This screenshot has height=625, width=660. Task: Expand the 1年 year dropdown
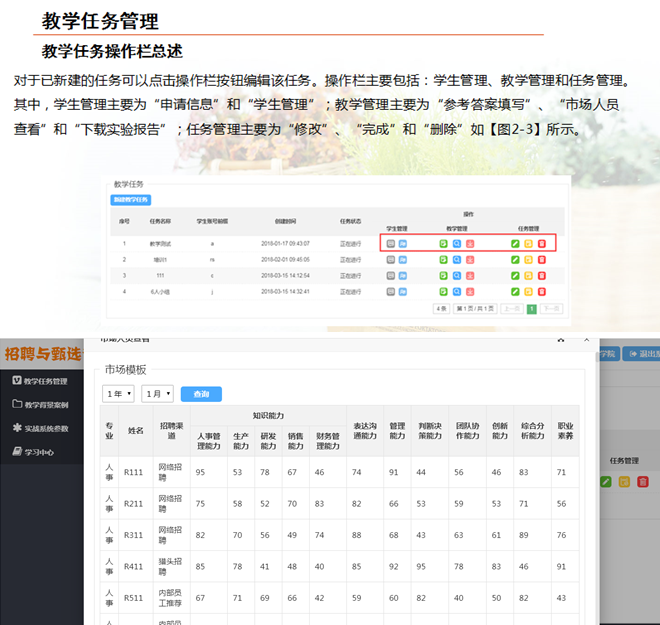[x=117, y=394]
